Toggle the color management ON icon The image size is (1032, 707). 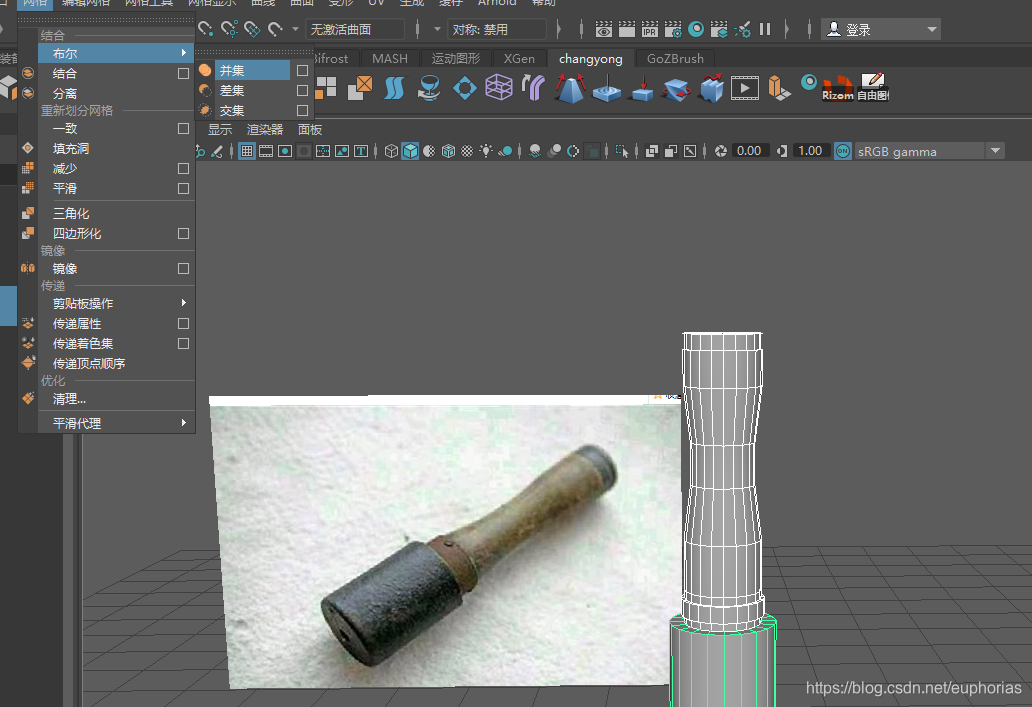point(843,151)
